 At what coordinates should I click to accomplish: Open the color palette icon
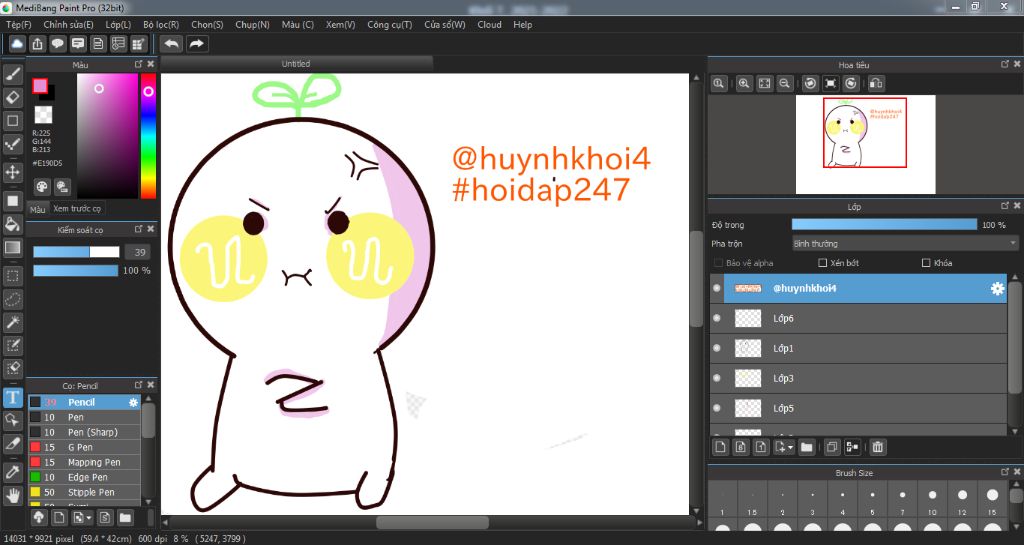point(42,187)
